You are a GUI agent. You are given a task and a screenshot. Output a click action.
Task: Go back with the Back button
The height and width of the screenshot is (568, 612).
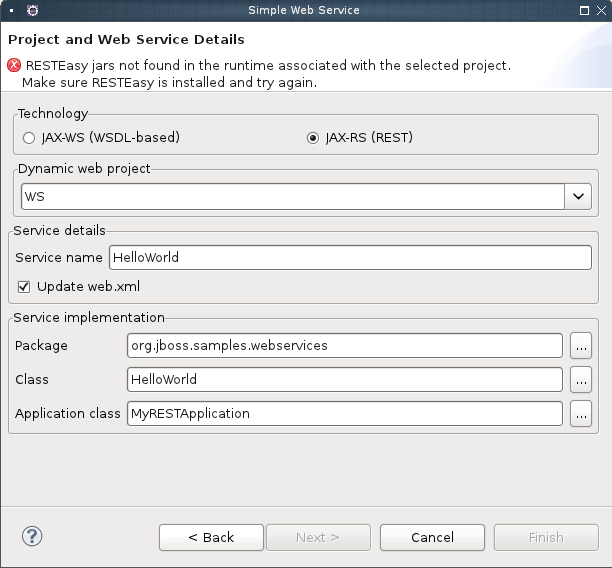pos(210,537)
